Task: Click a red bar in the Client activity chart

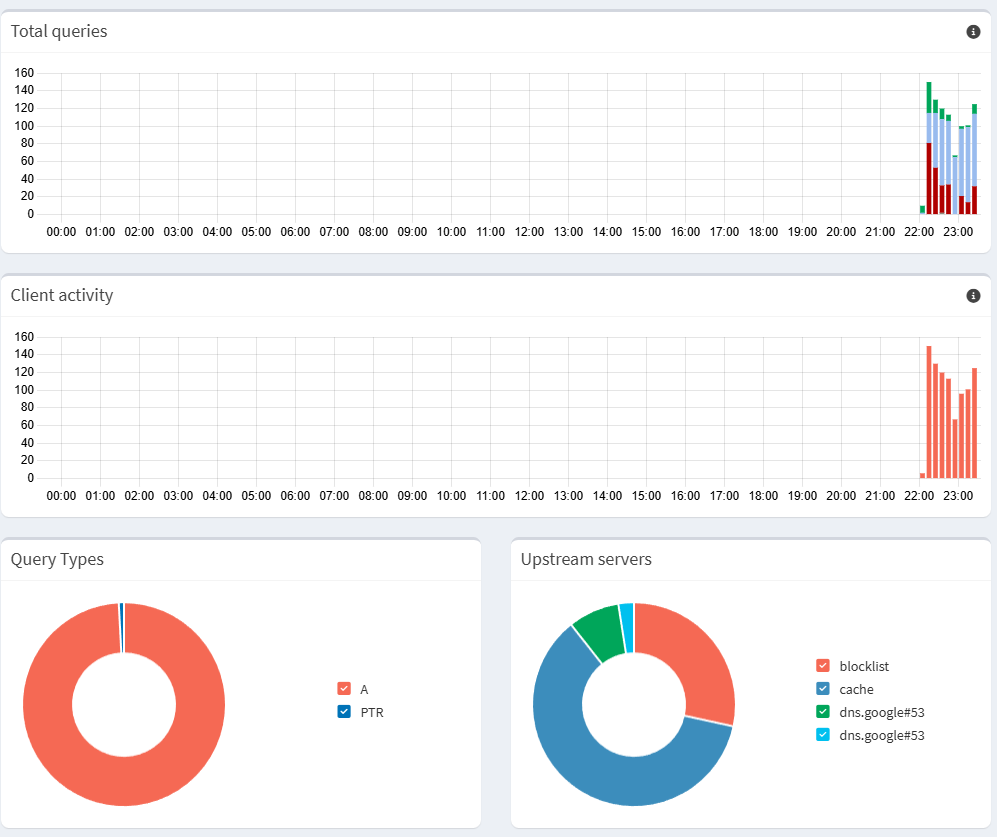Action: point(930,410)
